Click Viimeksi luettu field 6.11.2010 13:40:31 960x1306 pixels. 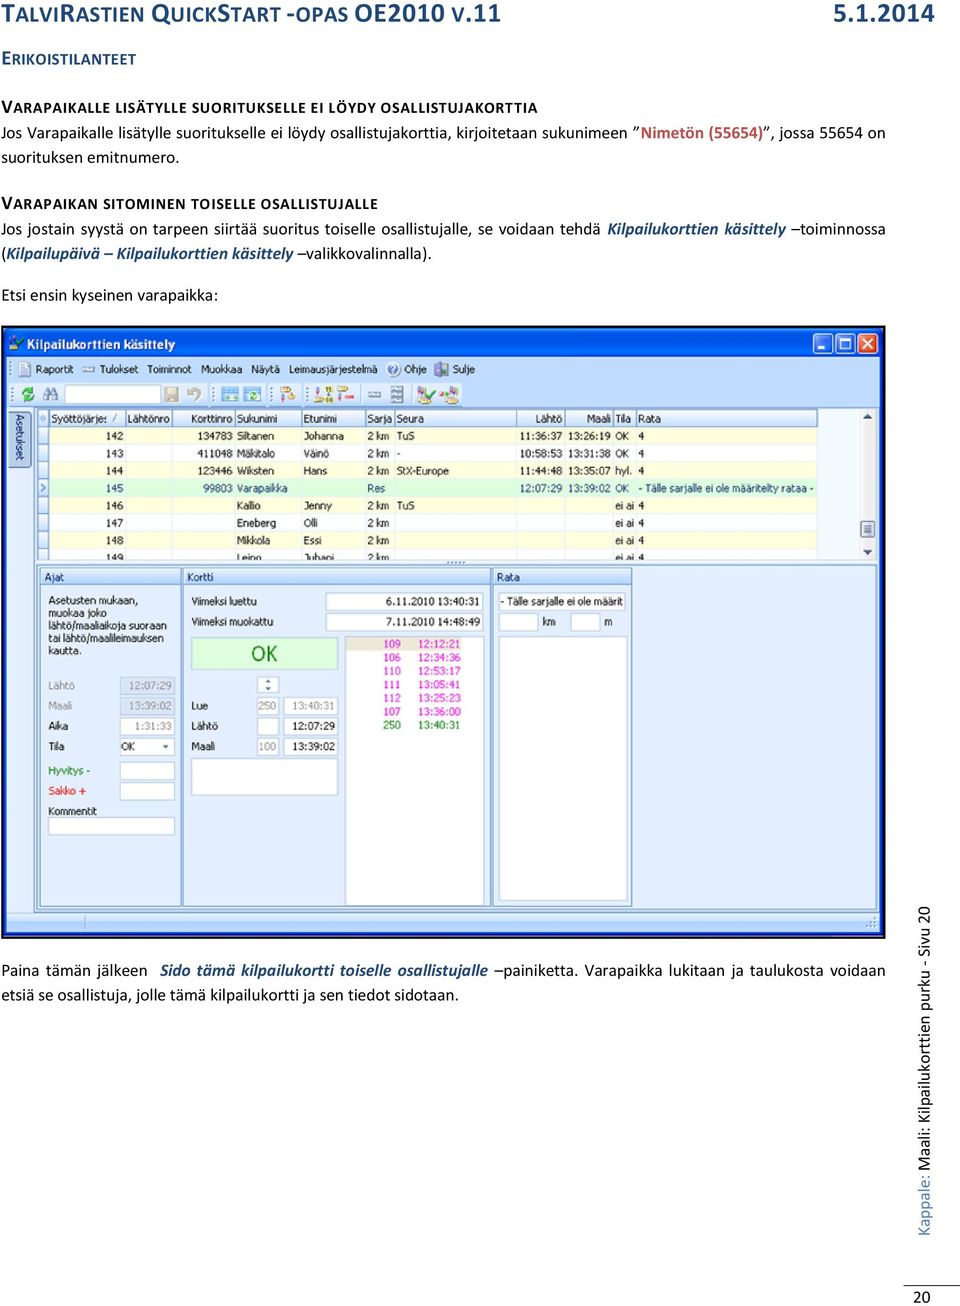[x=405, y=601]
